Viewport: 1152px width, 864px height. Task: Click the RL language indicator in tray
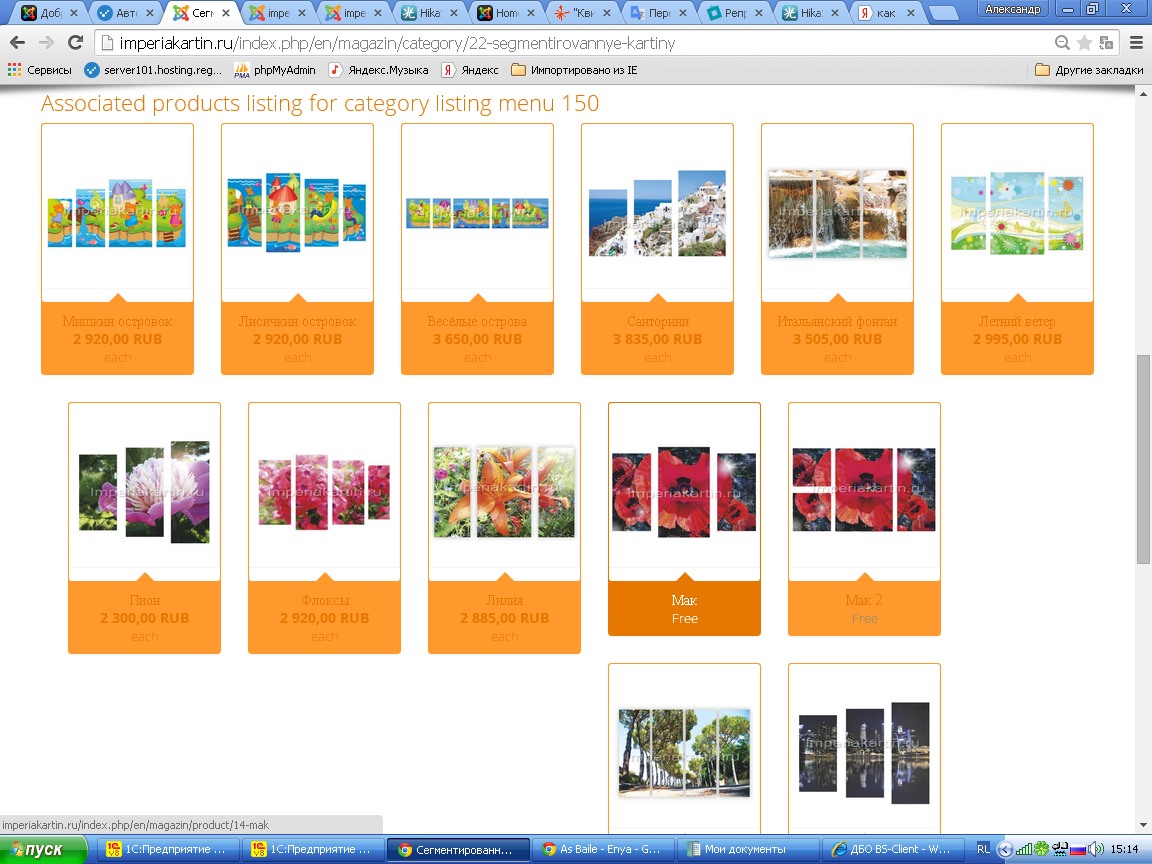click(983, 849)
